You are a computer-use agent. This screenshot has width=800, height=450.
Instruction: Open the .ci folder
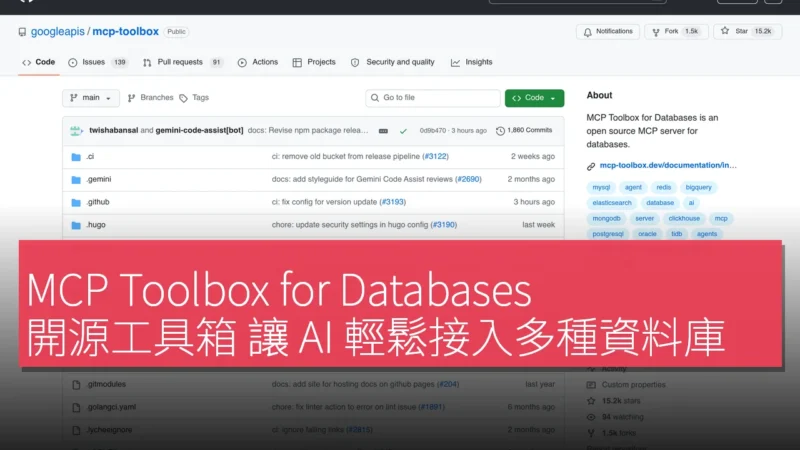click(x=90, y=157)
